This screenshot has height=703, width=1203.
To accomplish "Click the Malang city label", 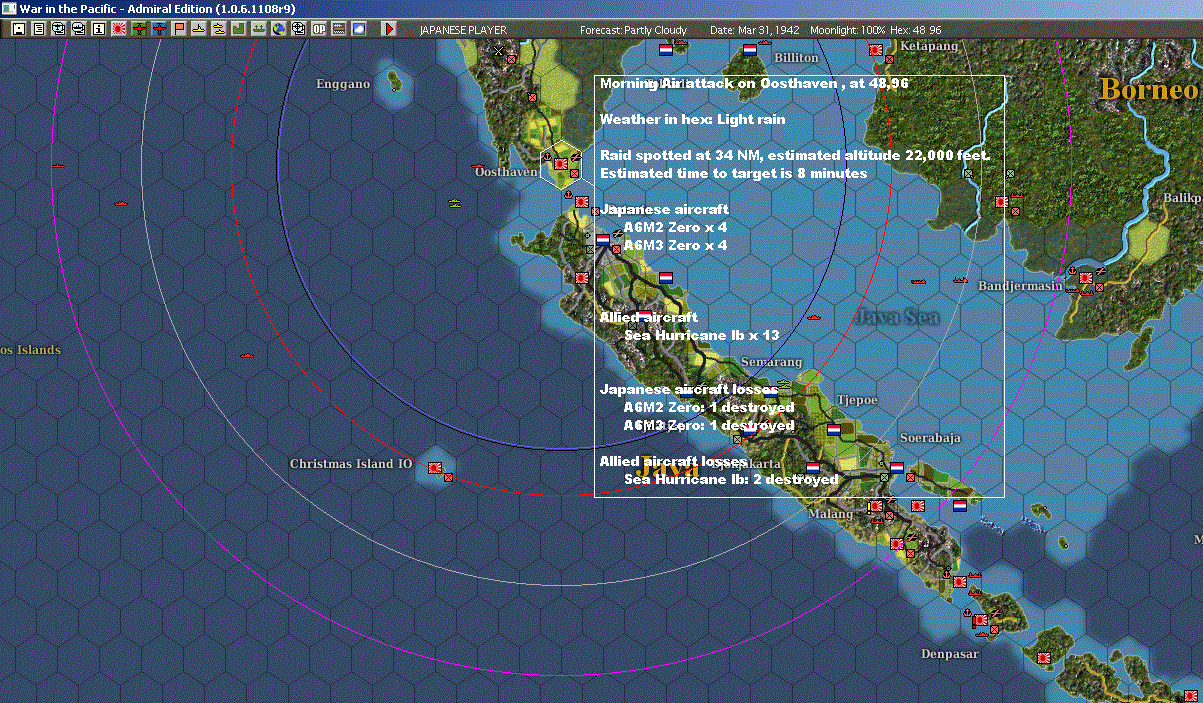I will click(x=831, y=514).
